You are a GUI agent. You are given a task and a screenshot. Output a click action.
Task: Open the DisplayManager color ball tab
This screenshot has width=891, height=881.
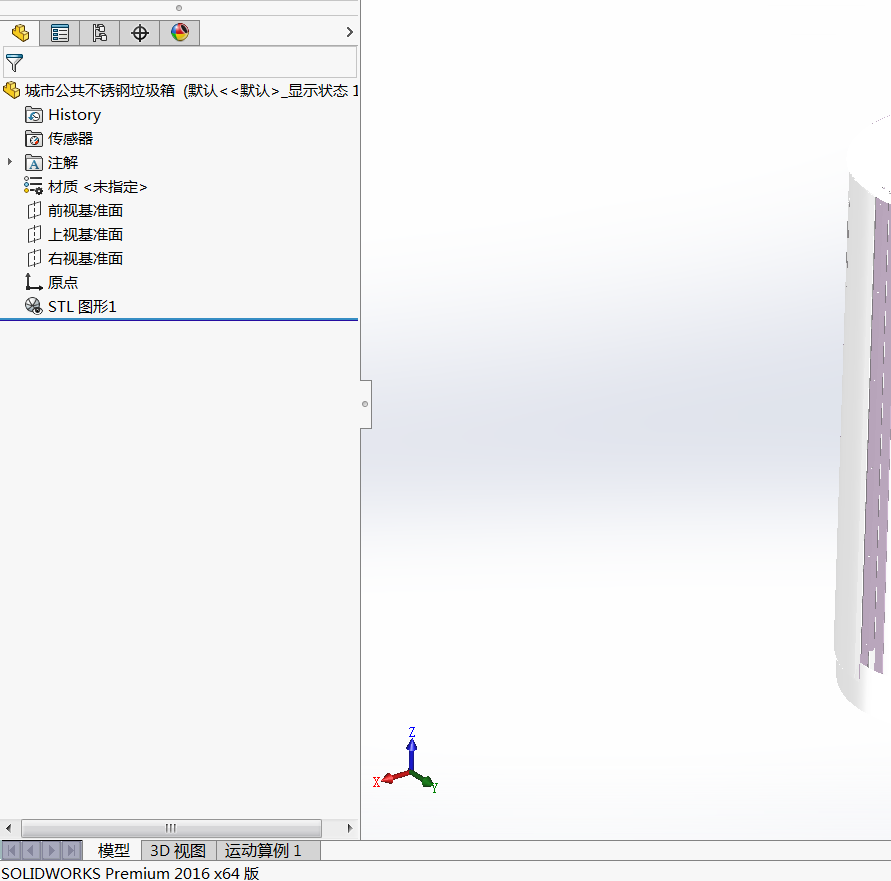click(x=180, y=33)
